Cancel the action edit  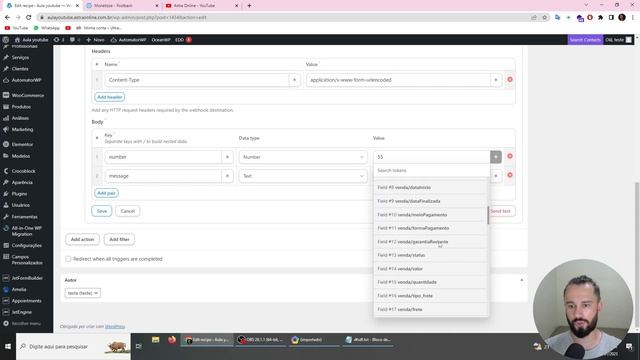coord(127,211)
